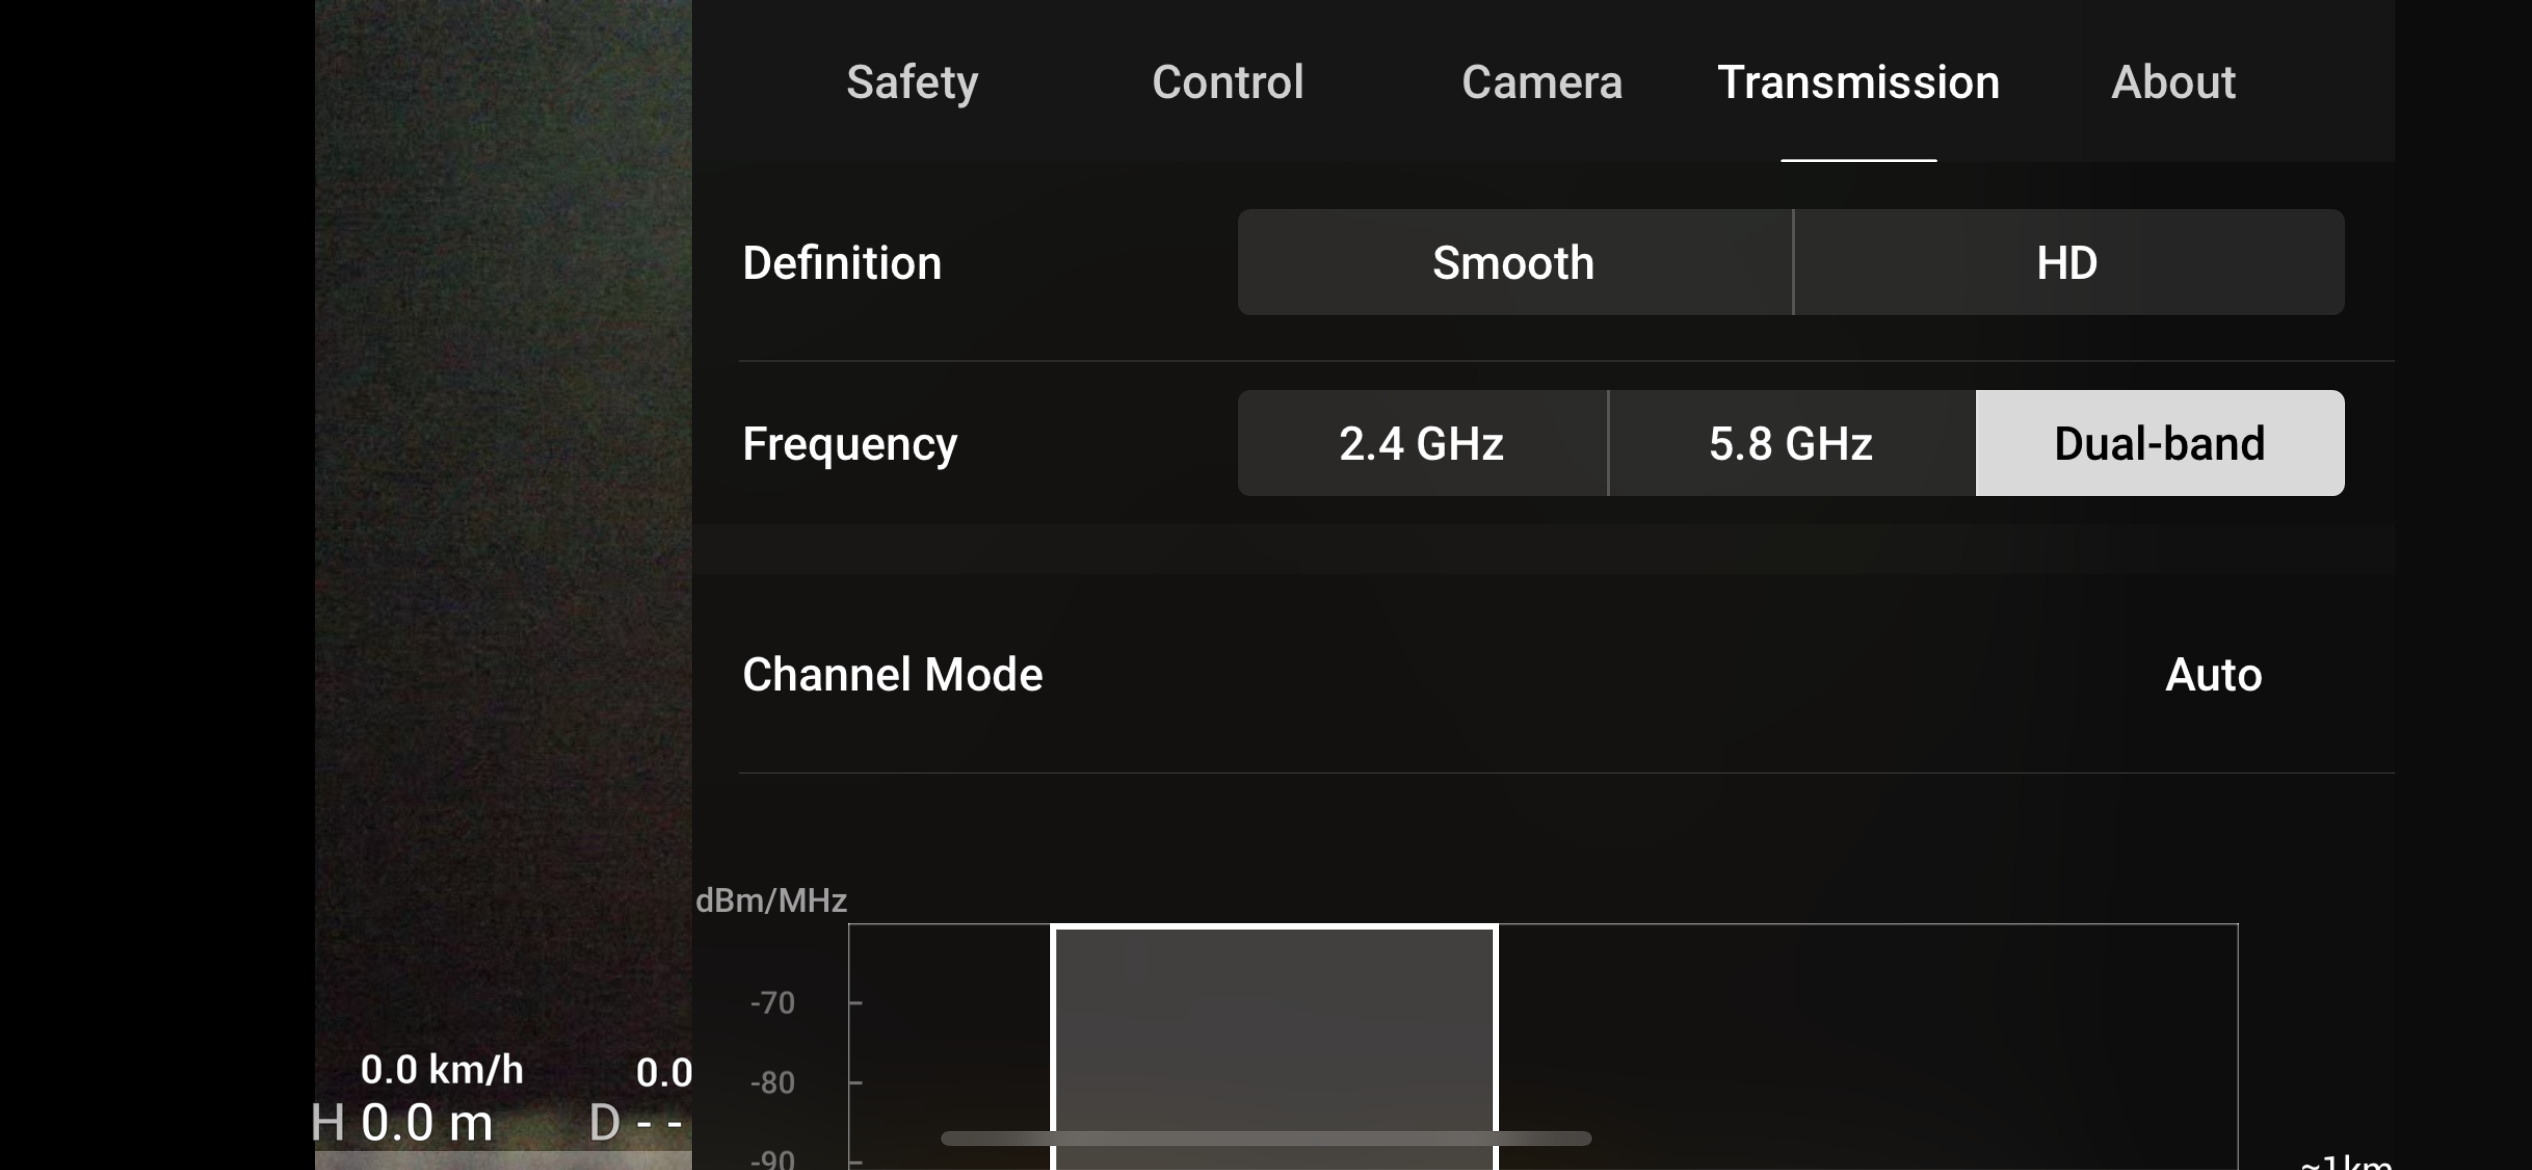
Task: Open the Channel Mode Auto dropdown
Action: tap(2213, 675)
